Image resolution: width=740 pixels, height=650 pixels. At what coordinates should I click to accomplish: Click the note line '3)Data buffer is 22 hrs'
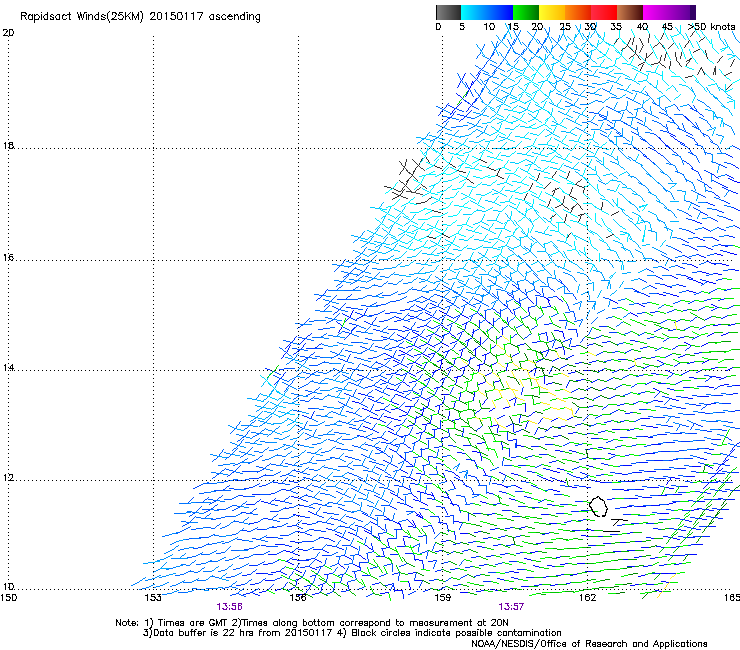click(x=352, y=633)
